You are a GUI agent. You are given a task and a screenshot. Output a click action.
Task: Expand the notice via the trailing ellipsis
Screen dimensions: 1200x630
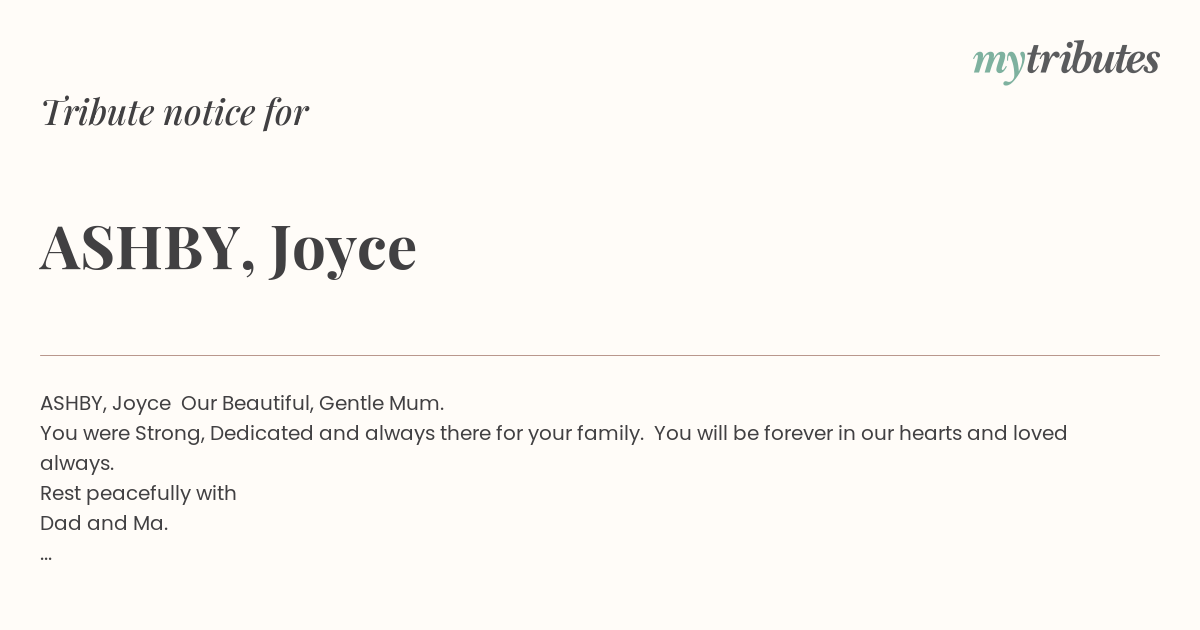click(46, 554)
